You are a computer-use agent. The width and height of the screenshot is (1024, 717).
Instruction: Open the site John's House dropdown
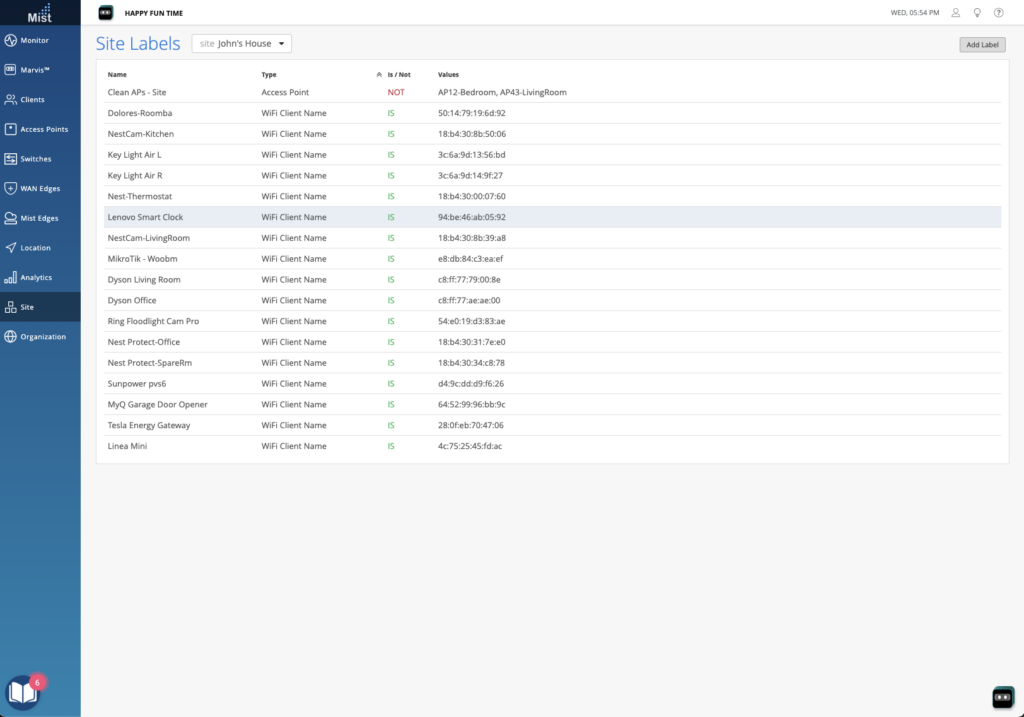coord(242,44)
